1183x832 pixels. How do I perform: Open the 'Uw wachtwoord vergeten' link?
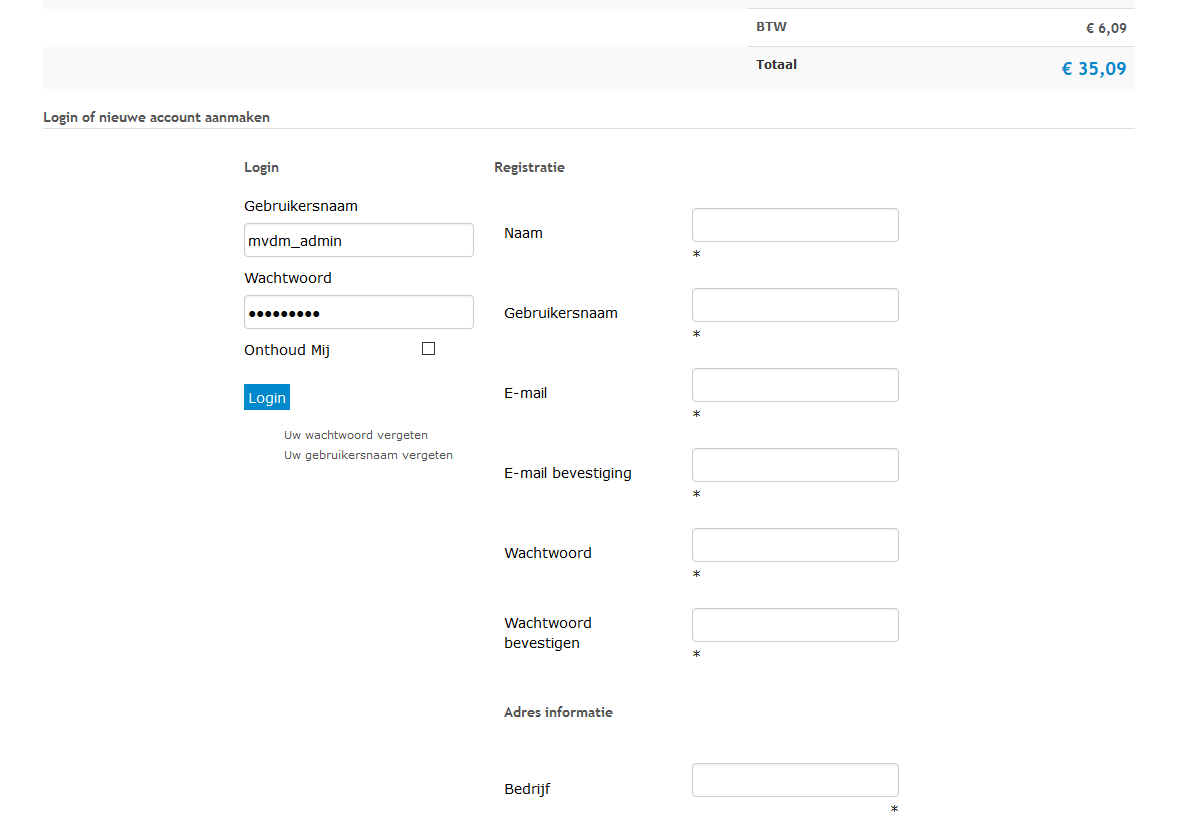click(356, 435)
